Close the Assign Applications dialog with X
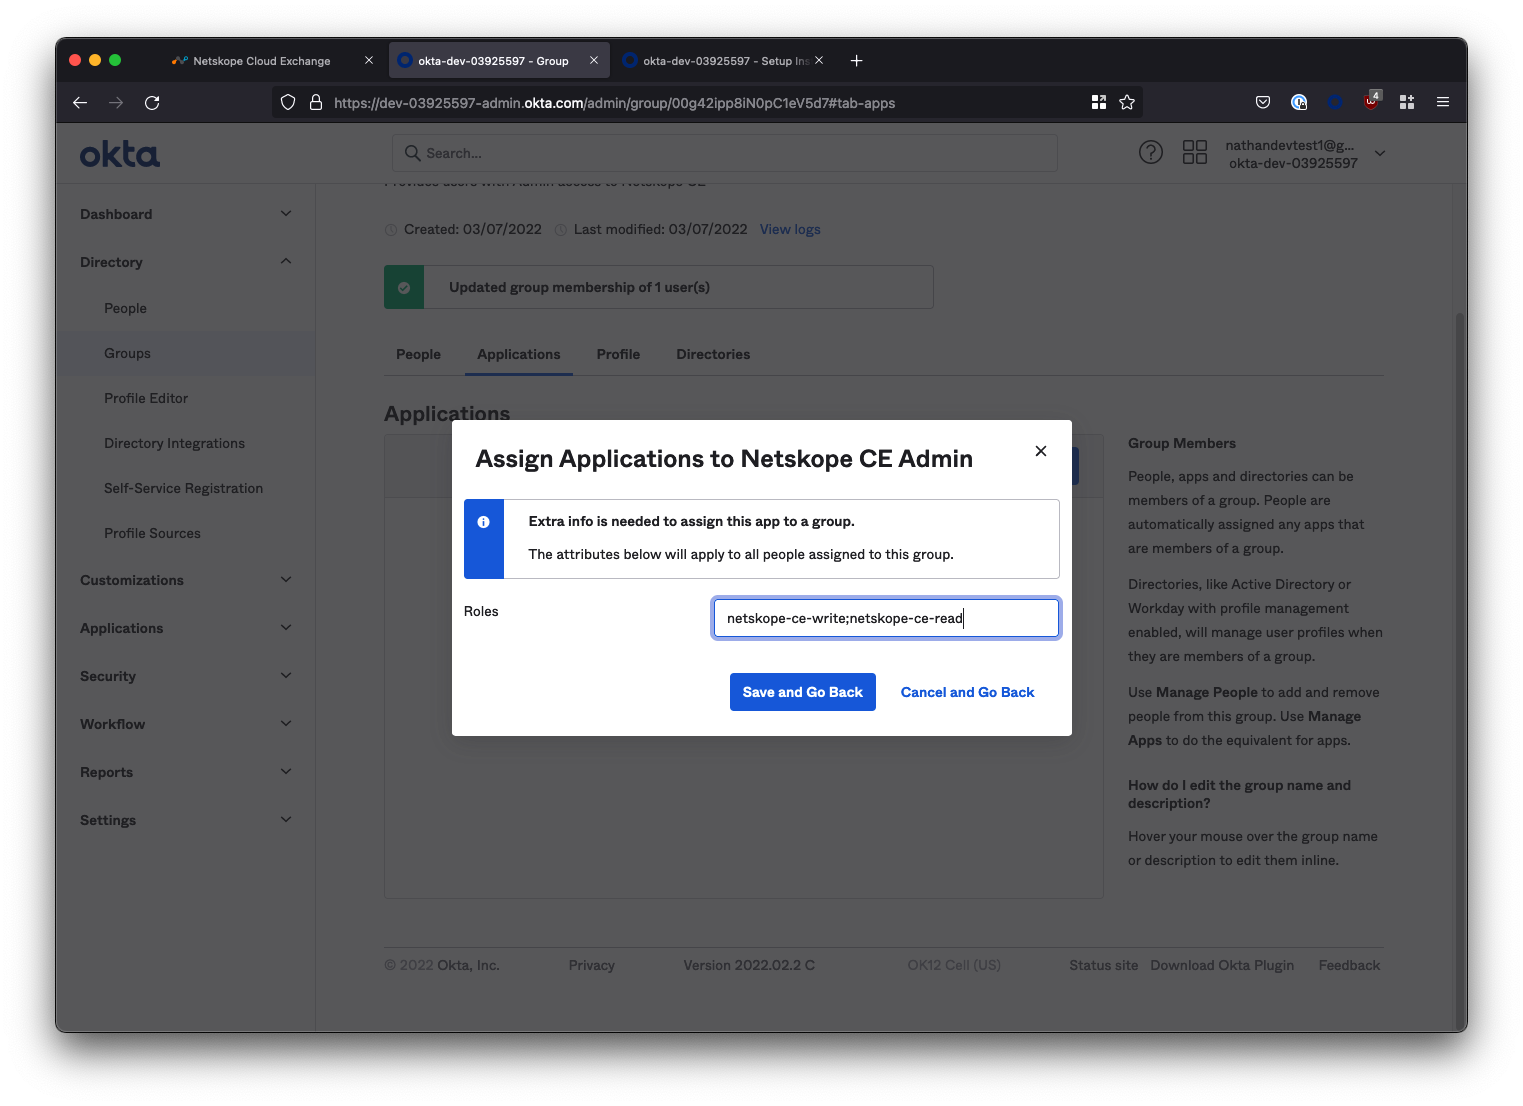This screenshot has height=1106, width=1523. click(1040, 451)
